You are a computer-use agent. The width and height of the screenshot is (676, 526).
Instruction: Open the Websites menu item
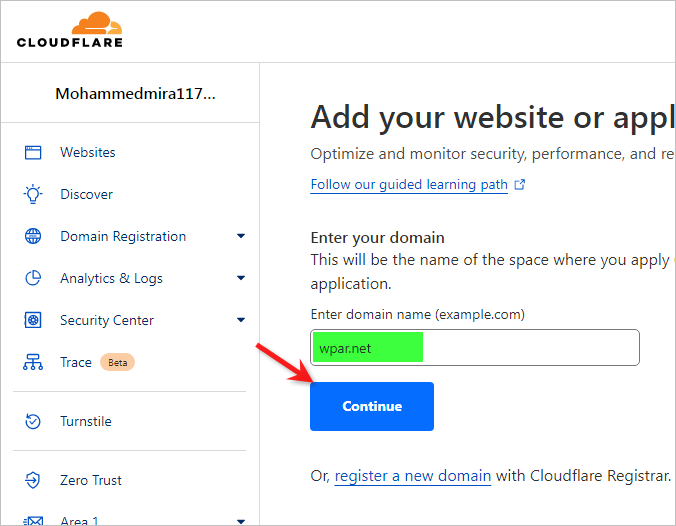(x=88, y=153)
